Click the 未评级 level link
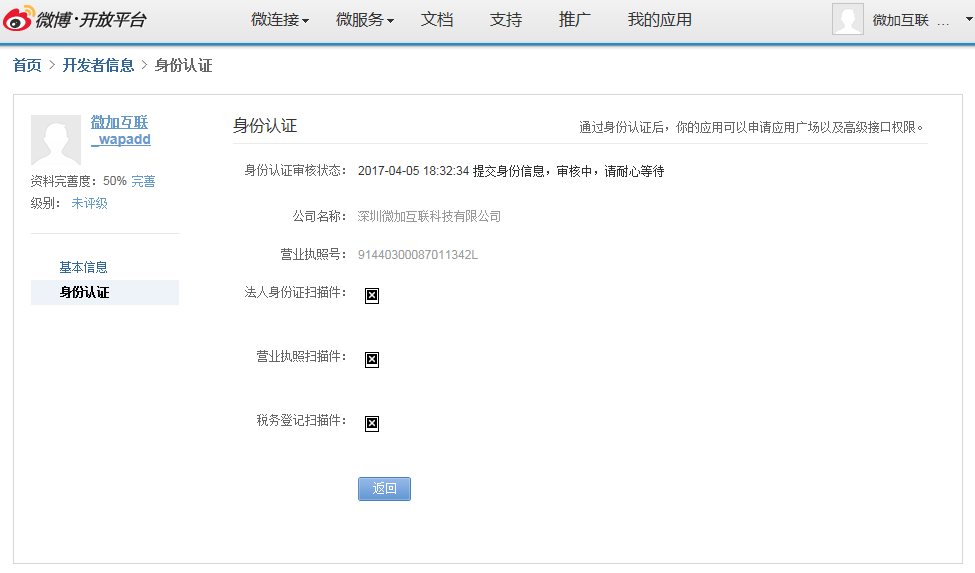This screenshot has width=975, height=573. 89,203
